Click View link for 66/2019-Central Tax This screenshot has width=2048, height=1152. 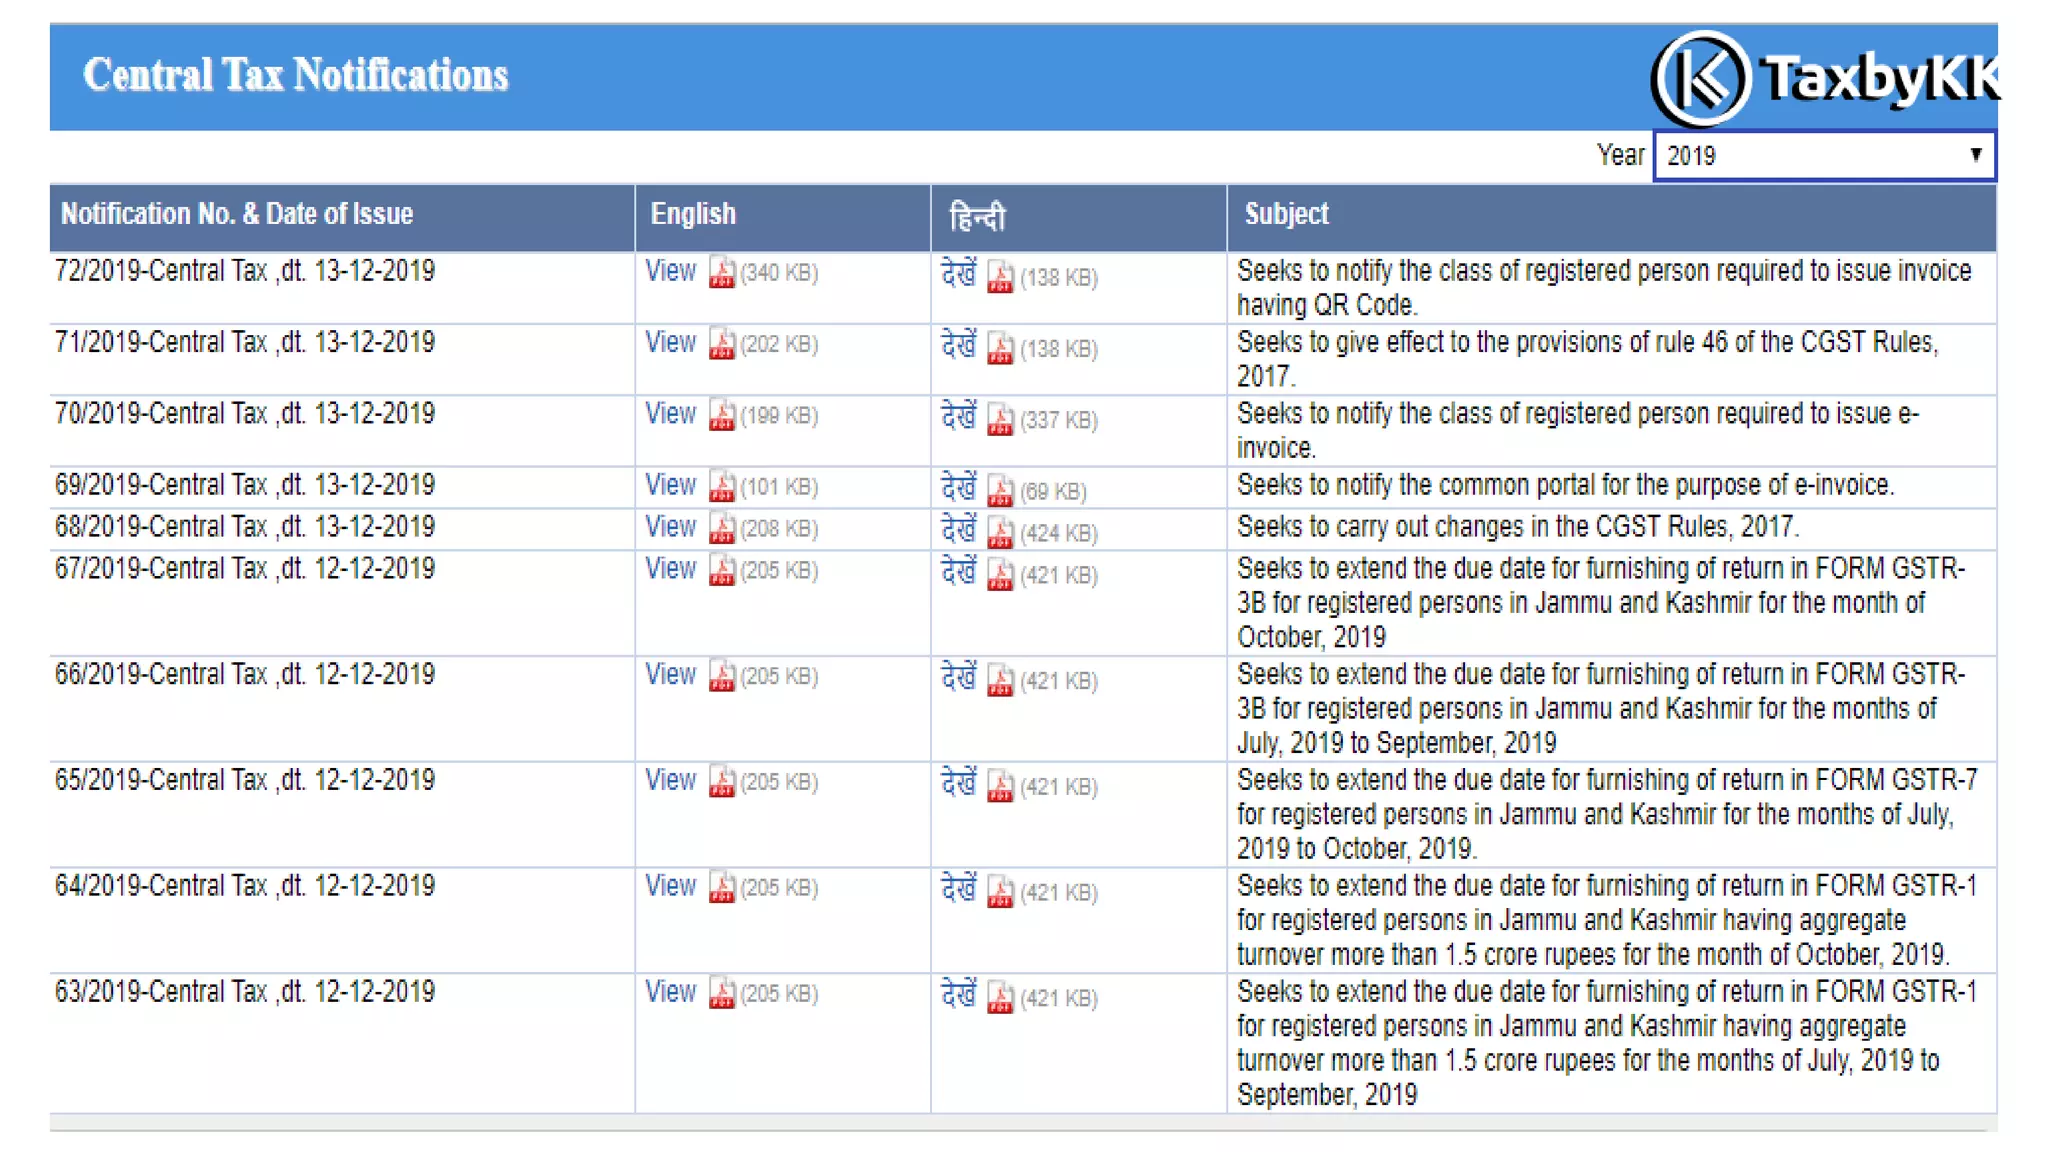click(x=670, y=675)
